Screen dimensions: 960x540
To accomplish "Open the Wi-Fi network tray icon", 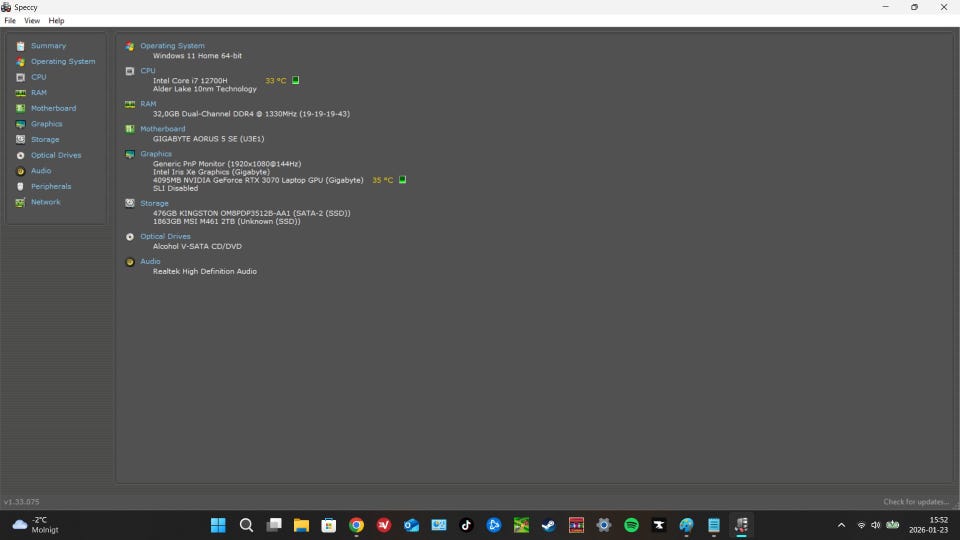I will tap(861, 525).
